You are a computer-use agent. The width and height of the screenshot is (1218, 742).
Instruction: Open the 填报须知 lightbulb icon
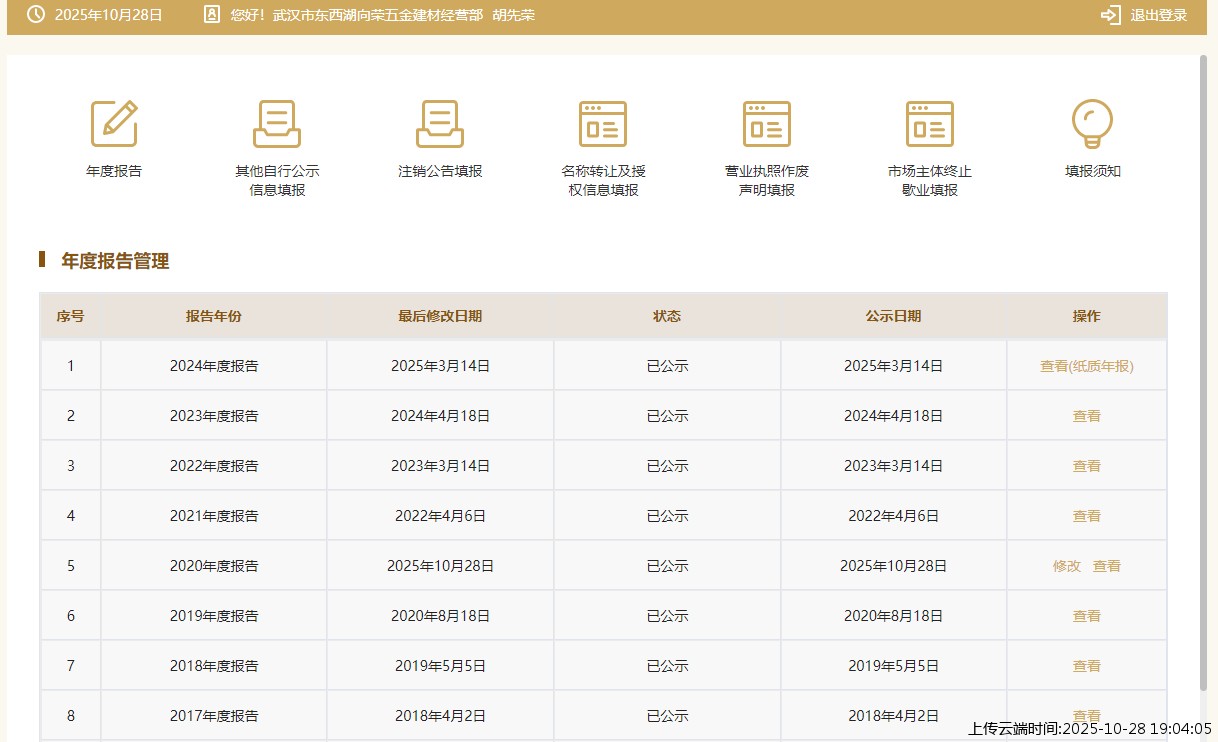[1092, 124]
